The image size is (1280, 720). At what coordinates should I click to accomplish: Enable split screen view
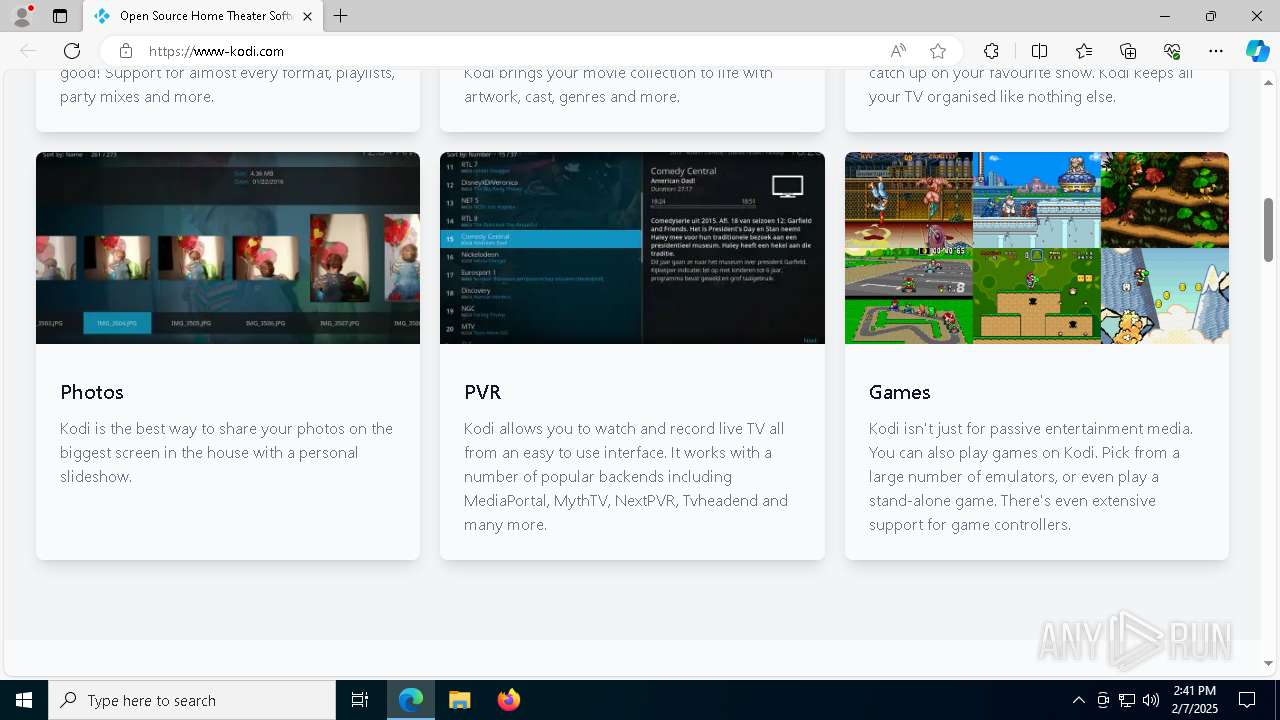pyautogui.click(x=1039, y=51)
